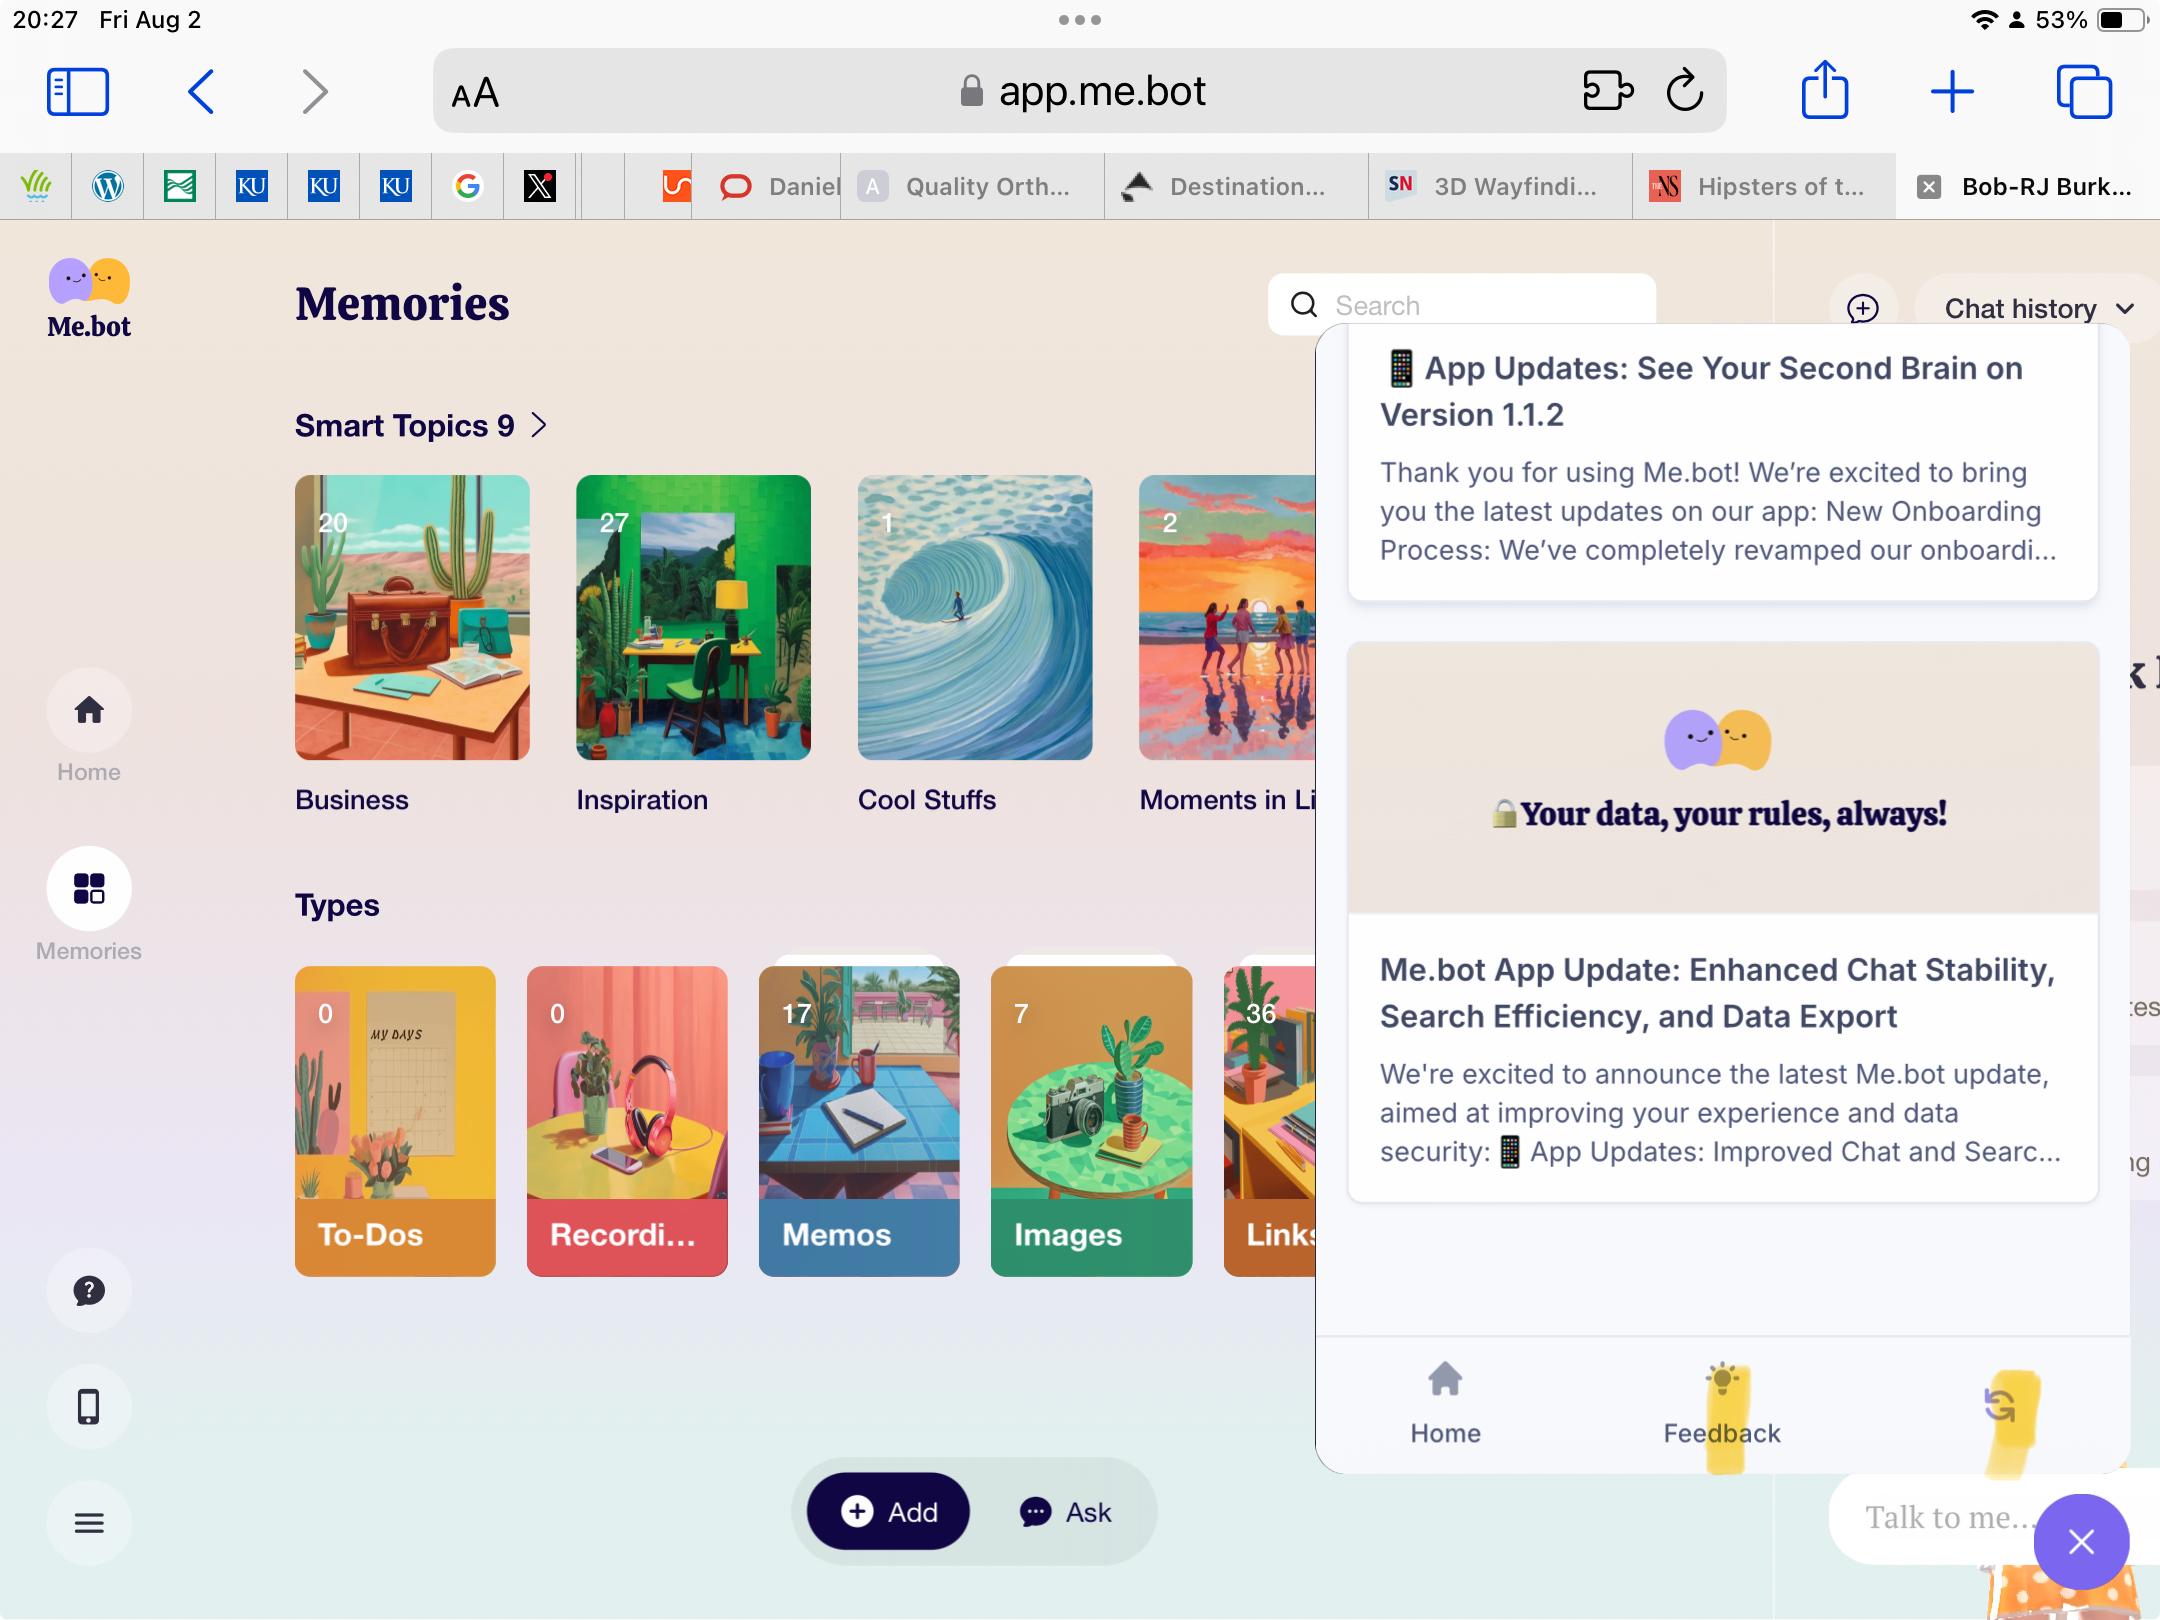The image size is (2160, 1620).
Task: Toggle Safari sidebar panel
Action: pos(78,92)
